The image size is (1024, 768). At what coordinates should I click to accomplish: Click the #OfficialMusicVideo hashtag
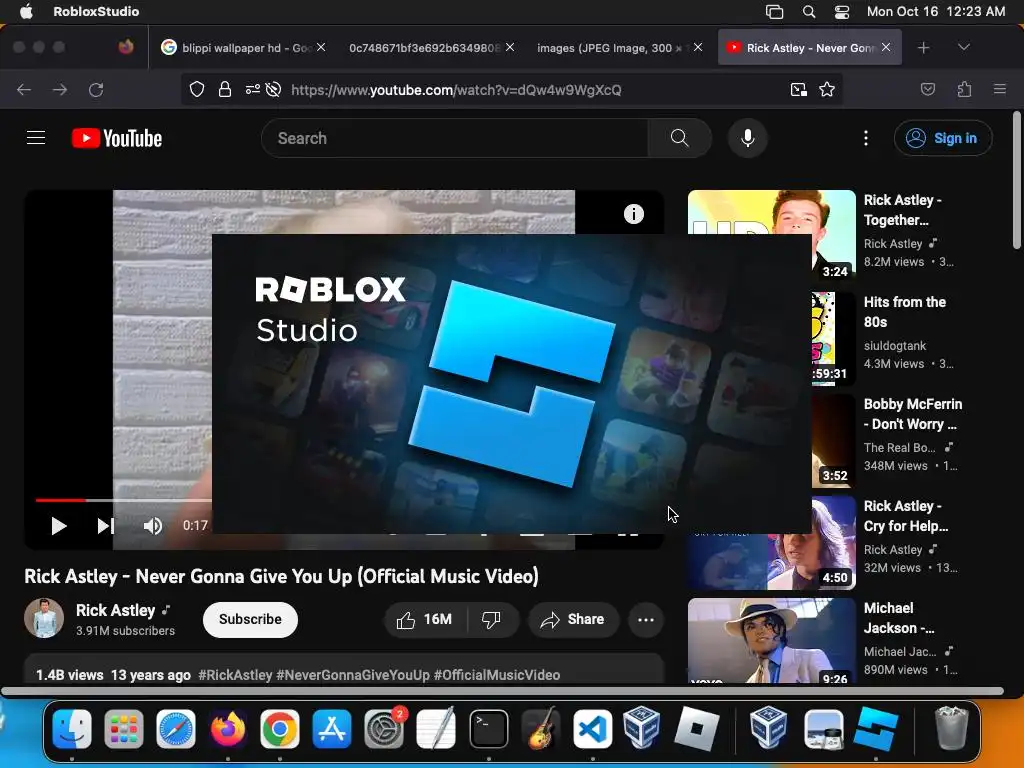(497, 675)
